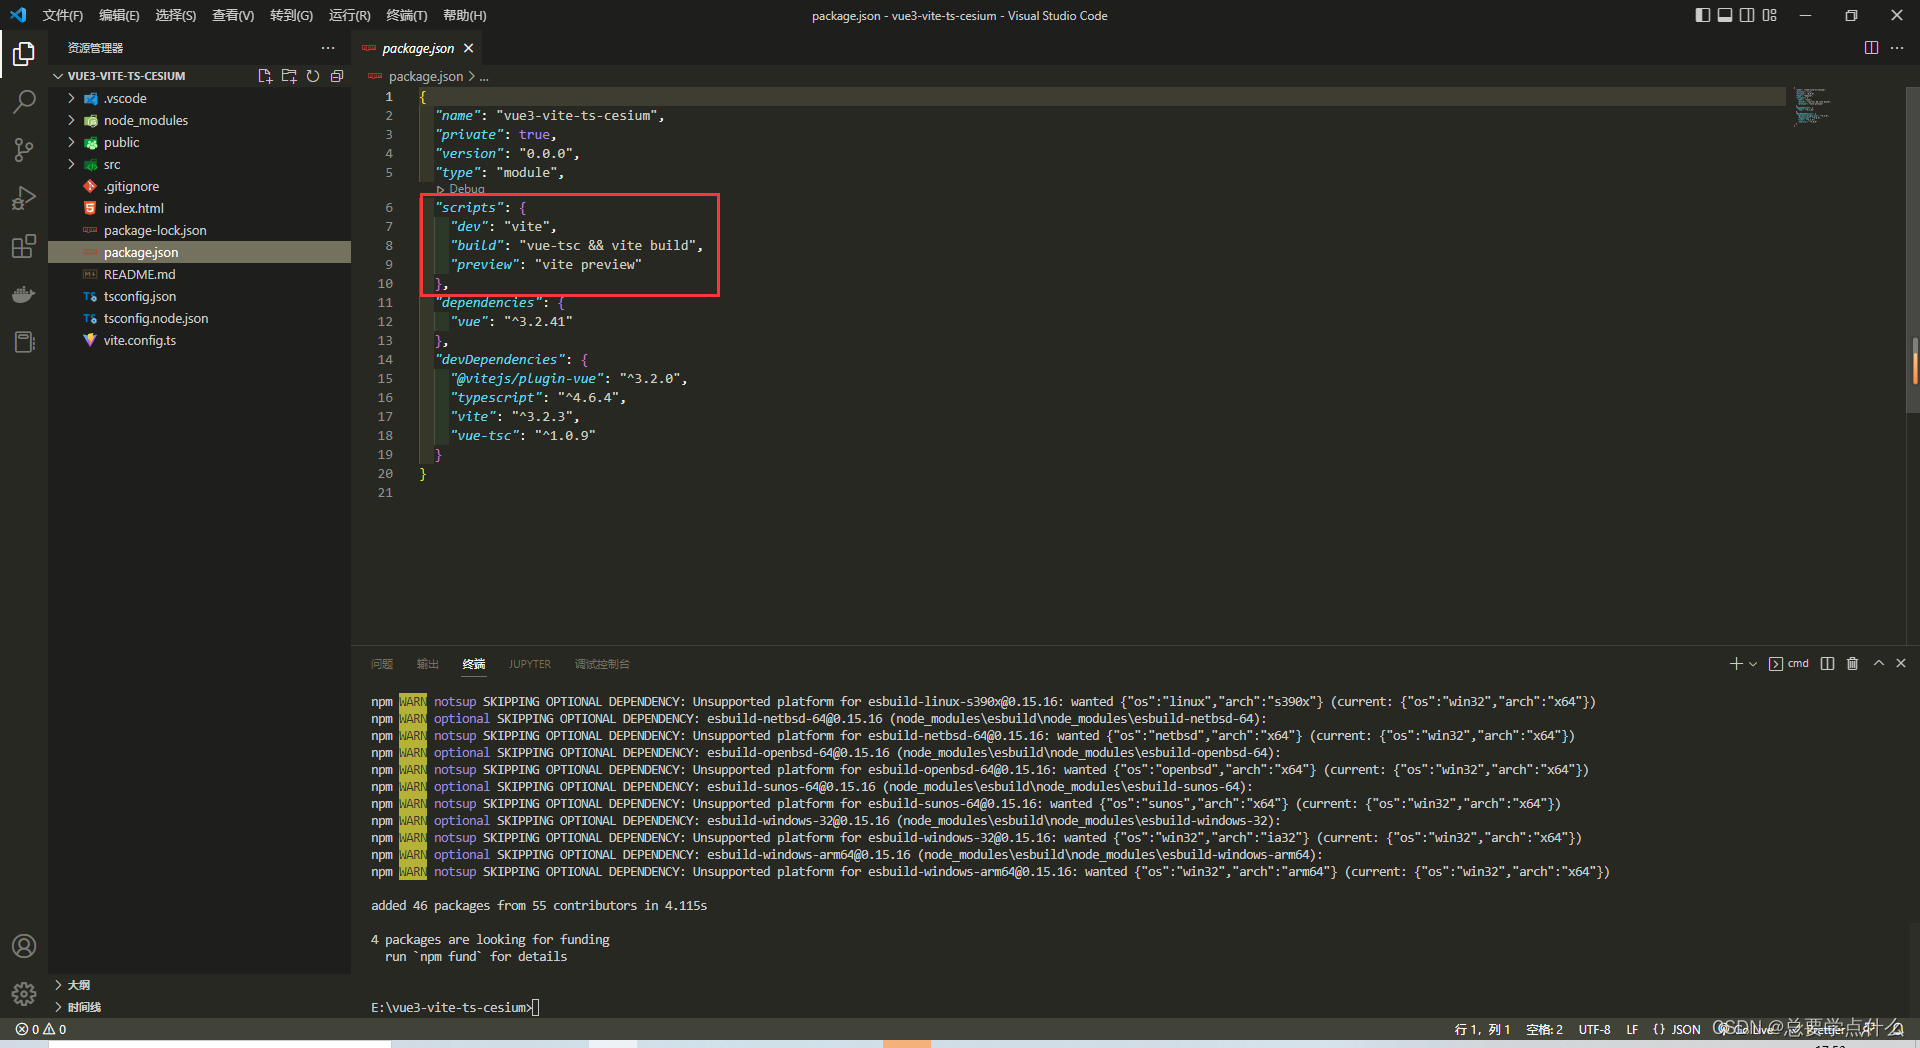Toggle the bottom panel layout icon
Screen dimensions: 1920x1048
tap(1725, 15)
